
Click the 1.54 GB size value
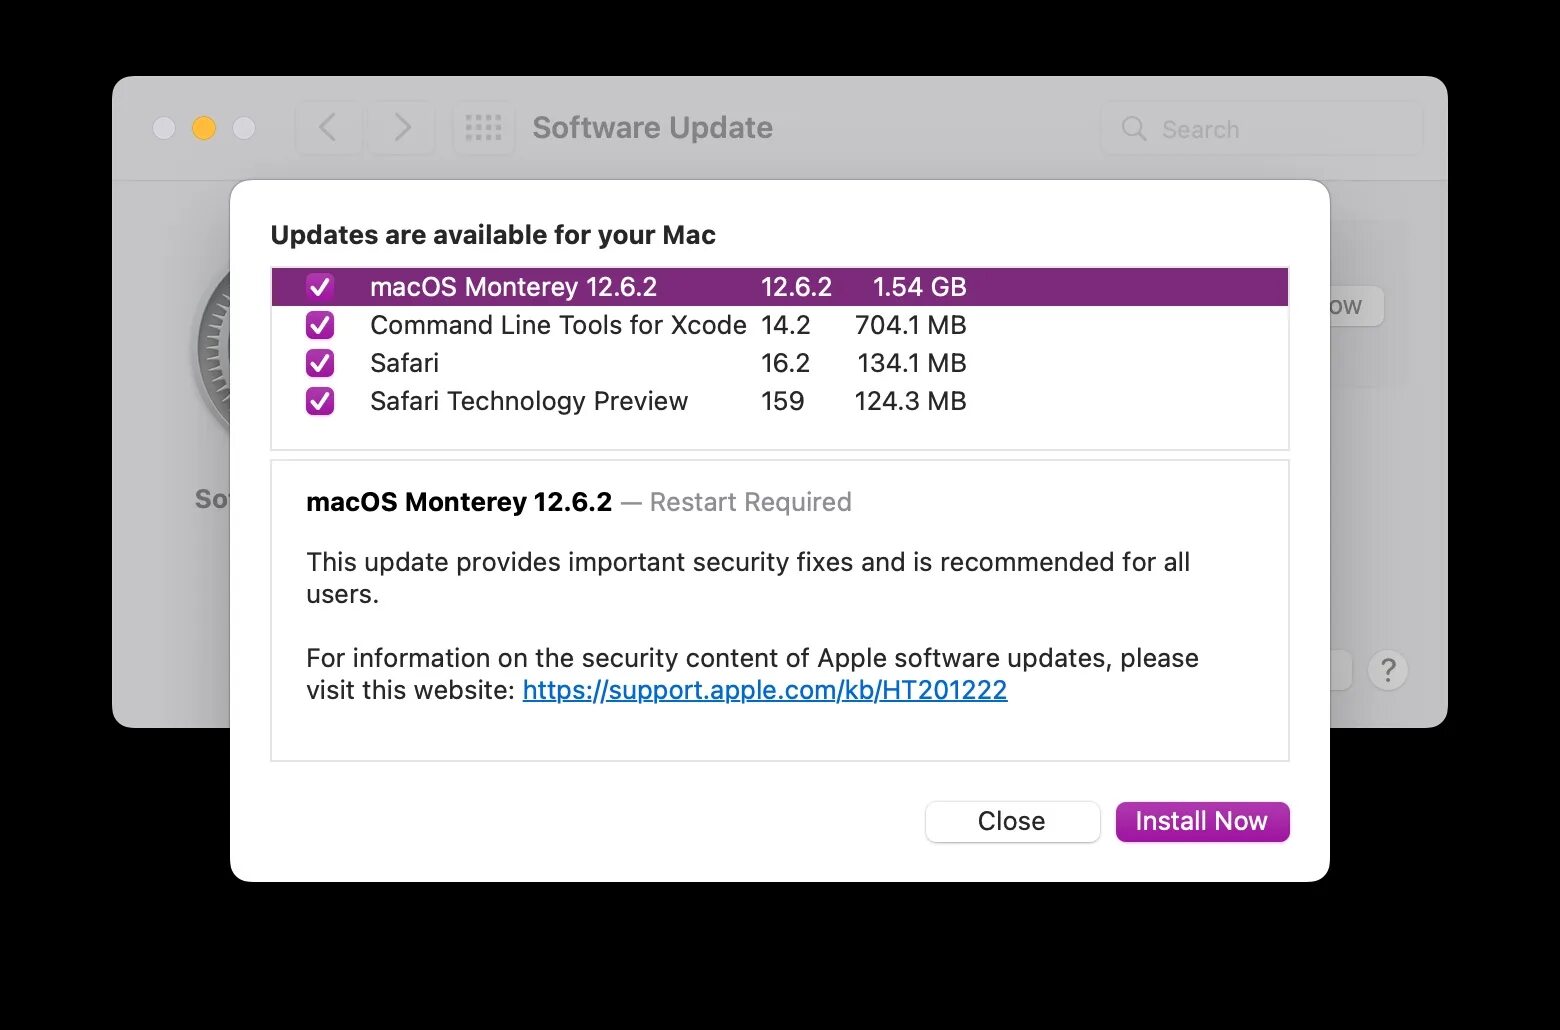(x=919, y=287)
